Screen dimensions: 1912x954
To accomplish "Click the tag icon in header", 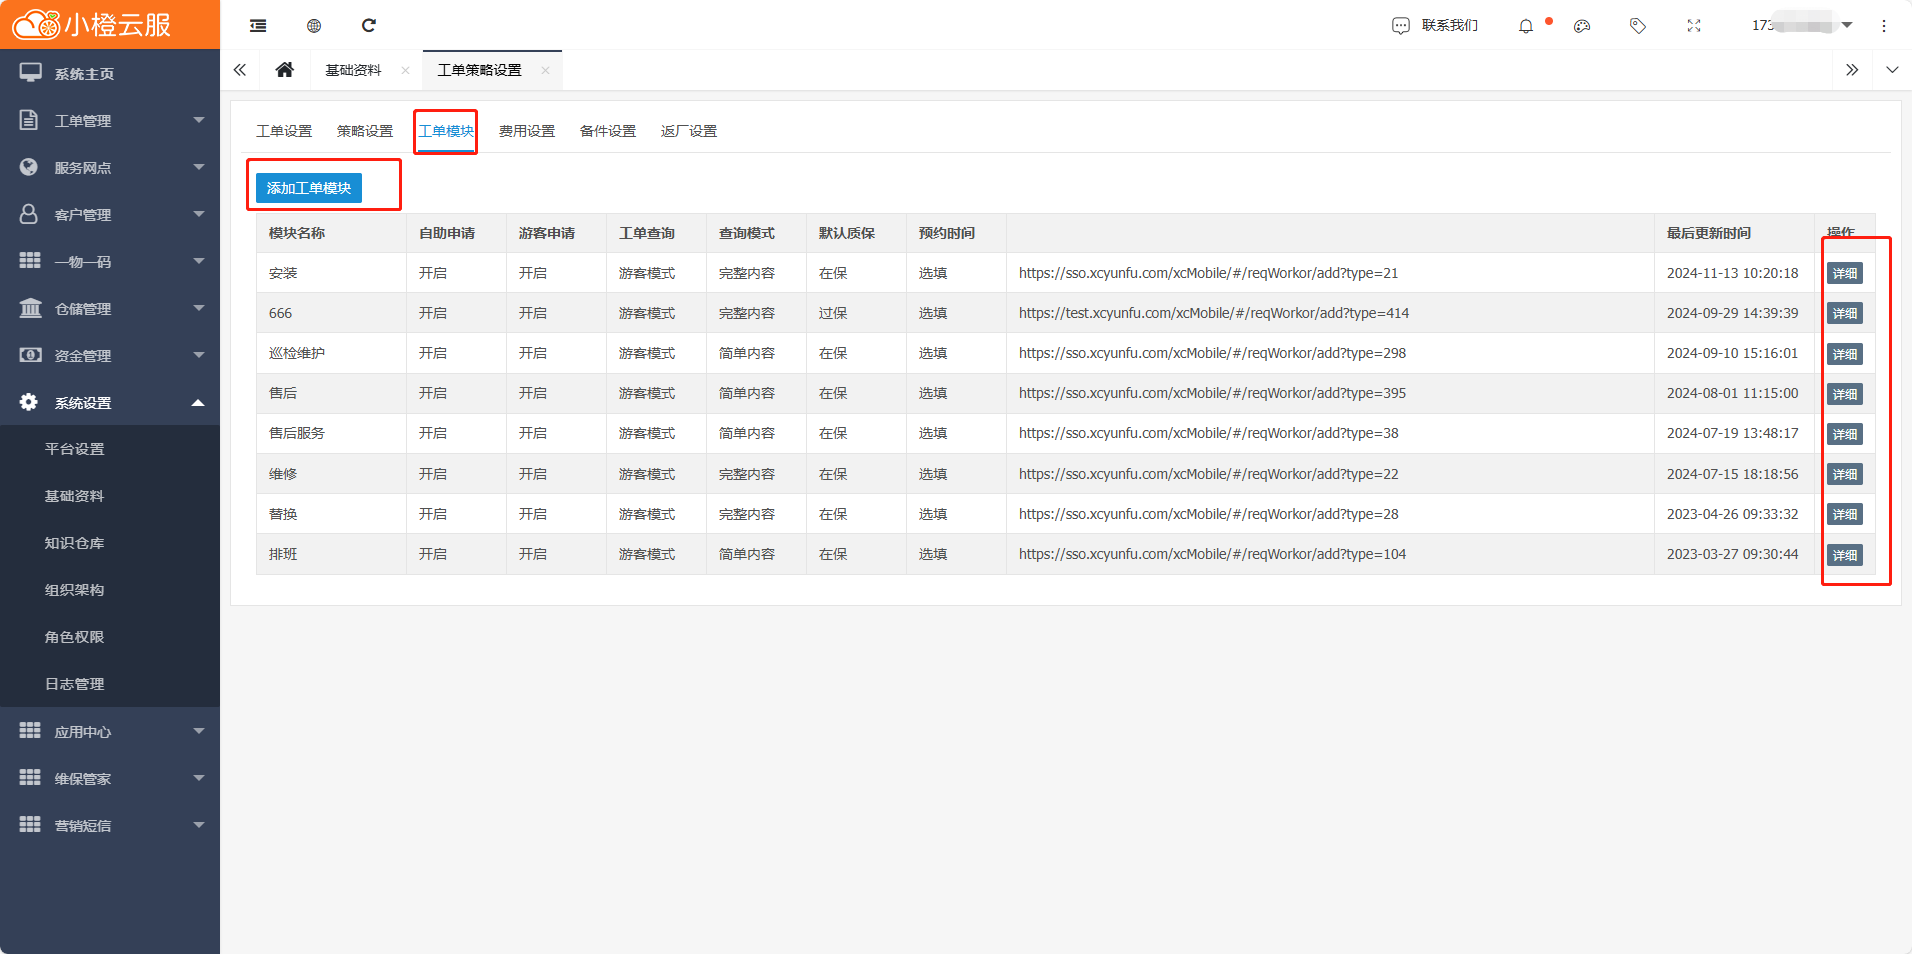I will tap(1638, 26).
